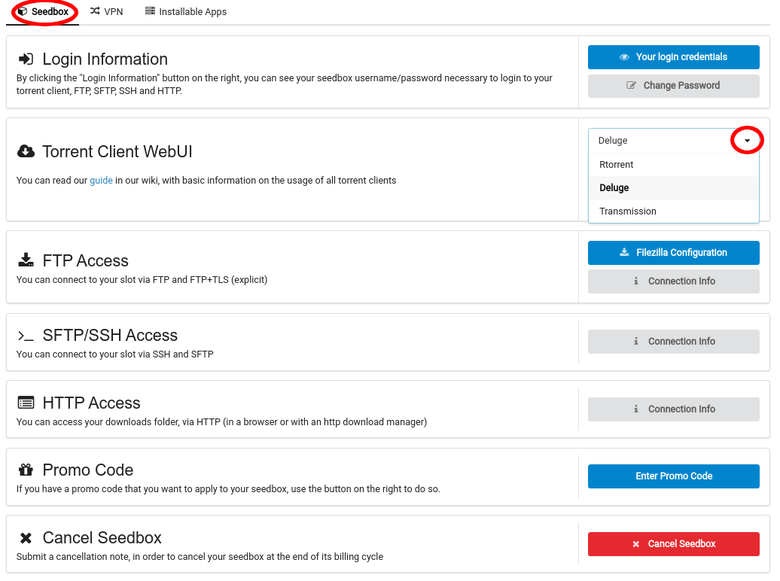Click the HTTP Access list icon
Image resolution: width=780 pixels, height=581 pixels.
pyautogui.click(x=26, y=402)
